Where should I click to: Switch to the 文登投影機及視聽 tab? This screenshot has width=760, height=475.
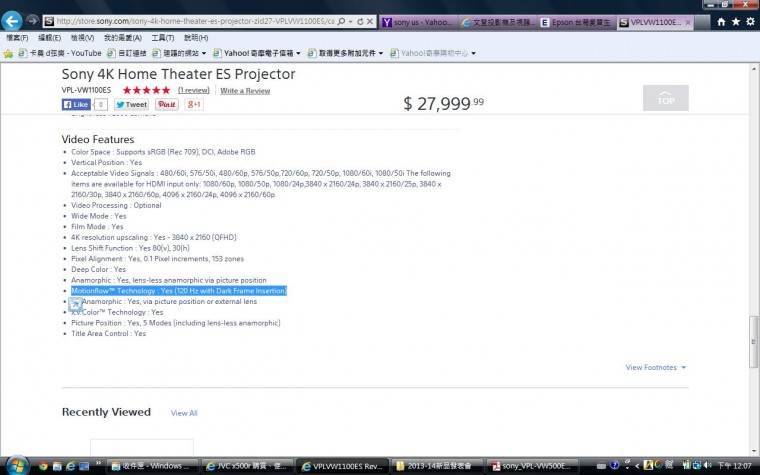coord(498,22)
